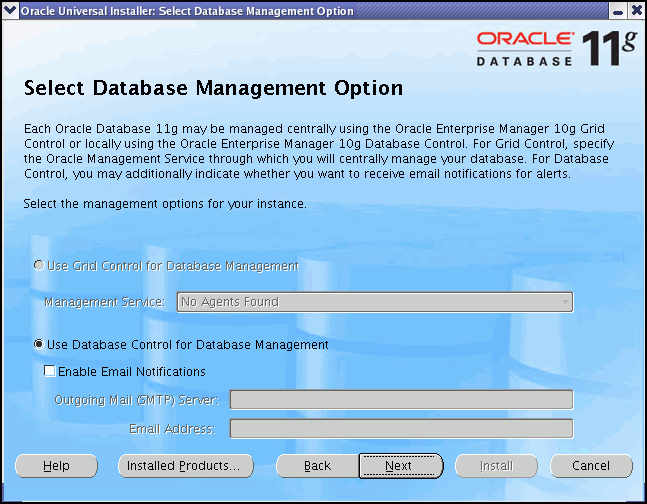Click the Outgoing Mail (SMTP) Server field
The image size is (647, 504).
pyautogui.click(x=401, y=401)
